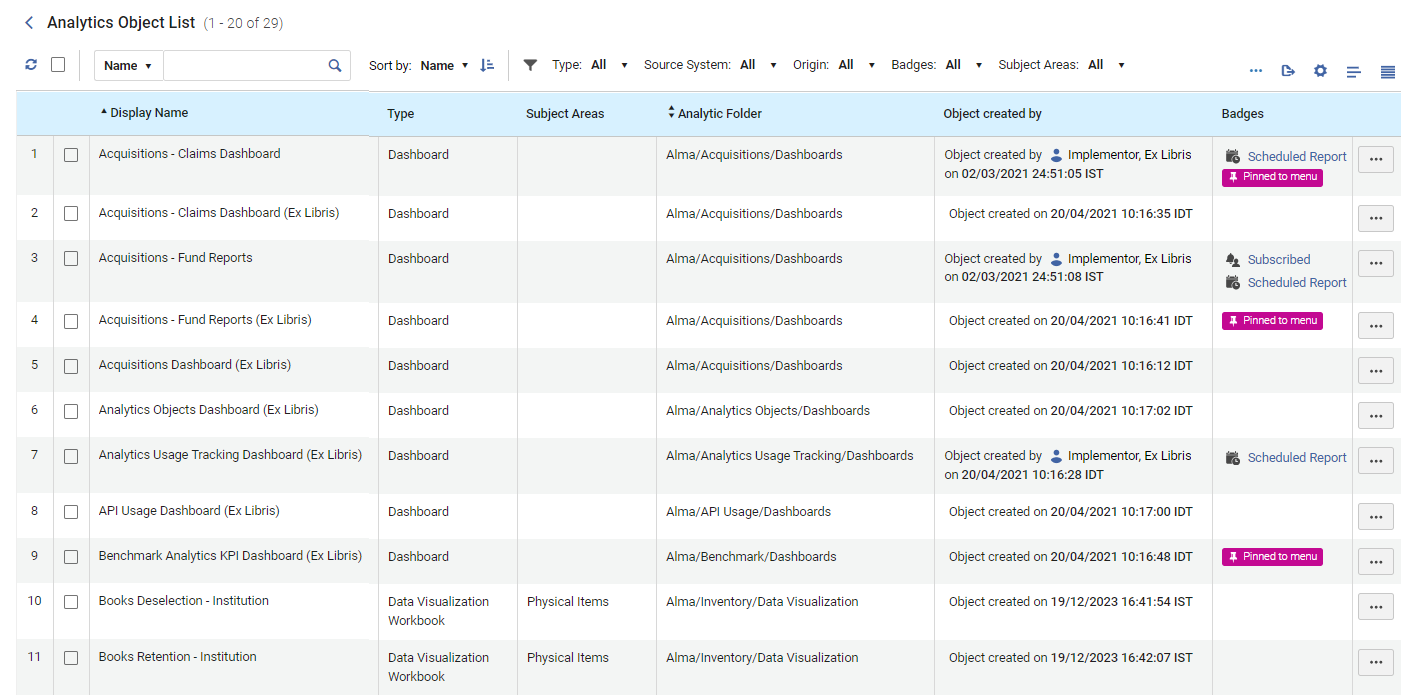Open the Name search field dropdown
Screen dimensions: 1401x695
pos(129,66)
